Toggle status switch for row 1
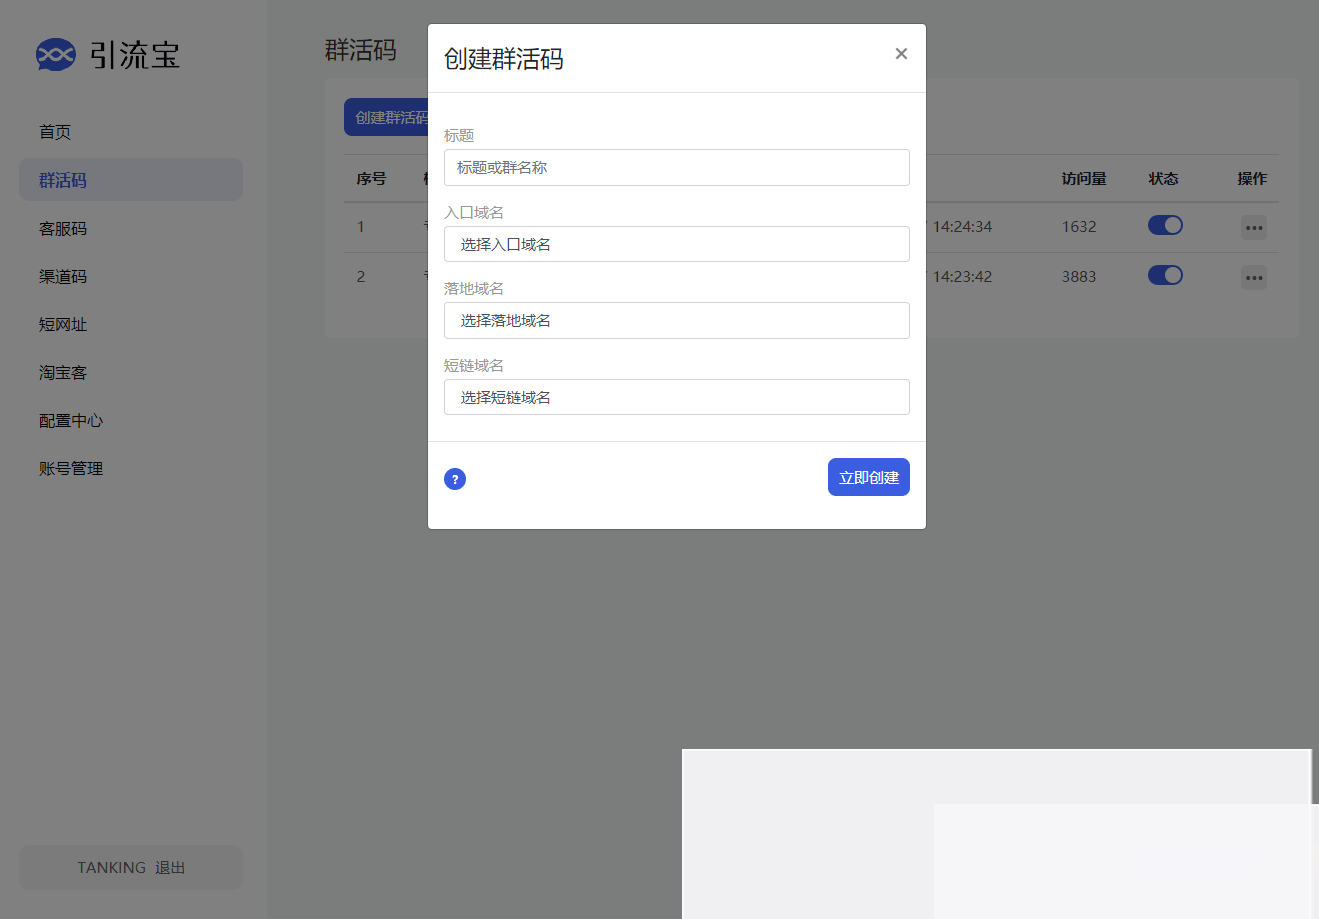Viewport: 1319px width, 919px height. point(1165,226)
